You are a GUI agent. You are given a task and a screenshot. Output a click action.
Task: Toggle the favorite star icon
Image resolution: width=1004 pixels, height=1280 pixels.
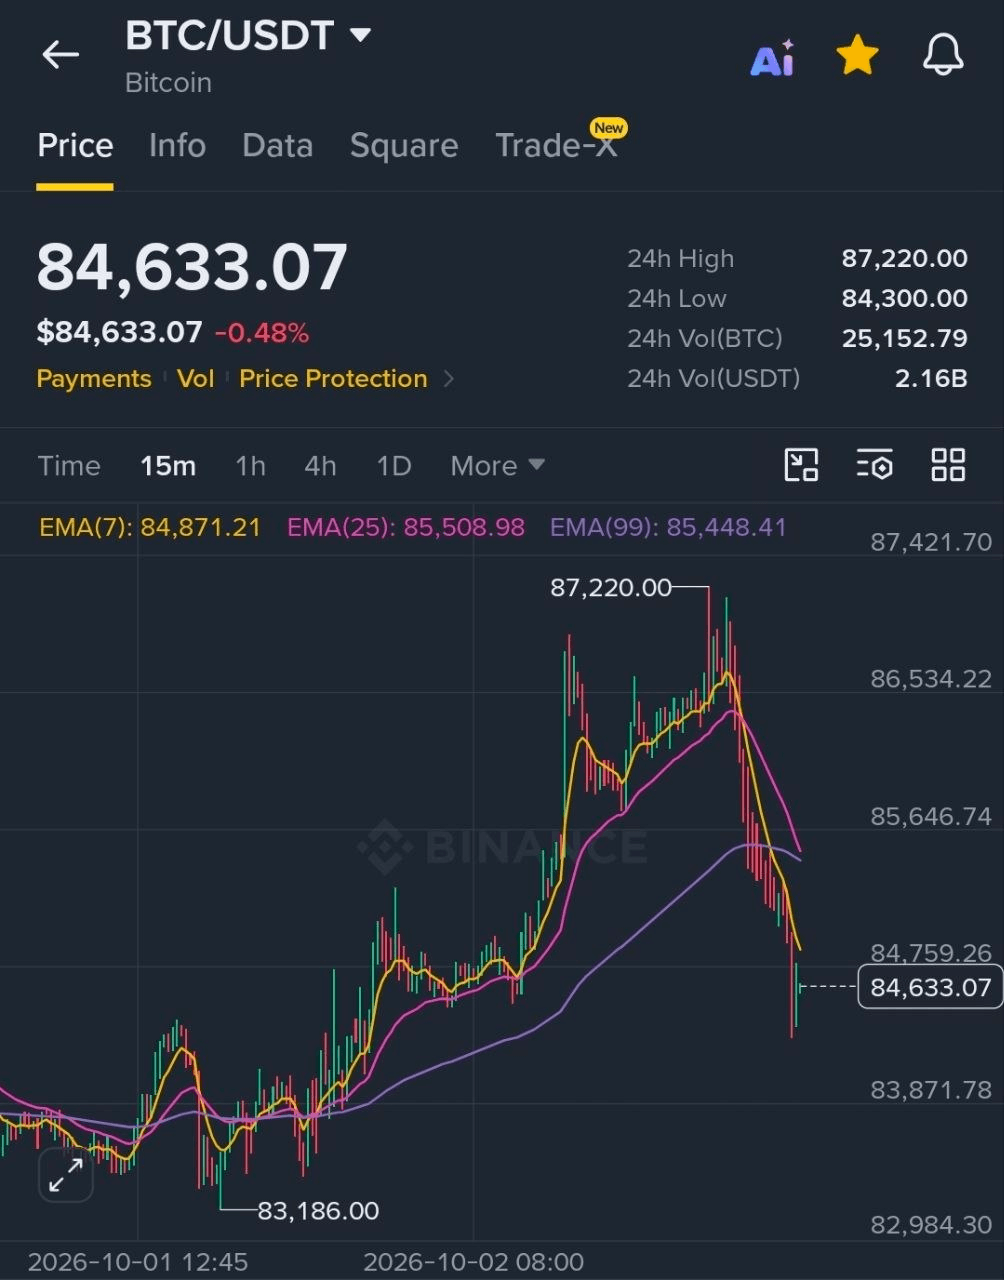pos(858,55)
